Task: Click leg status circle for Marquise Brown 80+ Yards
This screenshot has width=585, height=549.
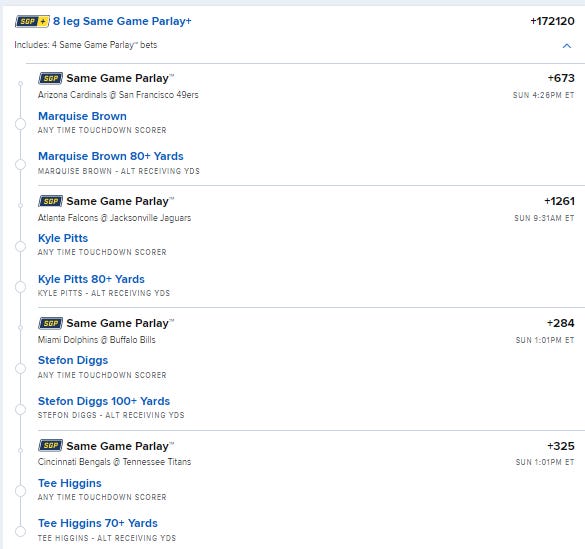Action: click(x=21, y=164)
